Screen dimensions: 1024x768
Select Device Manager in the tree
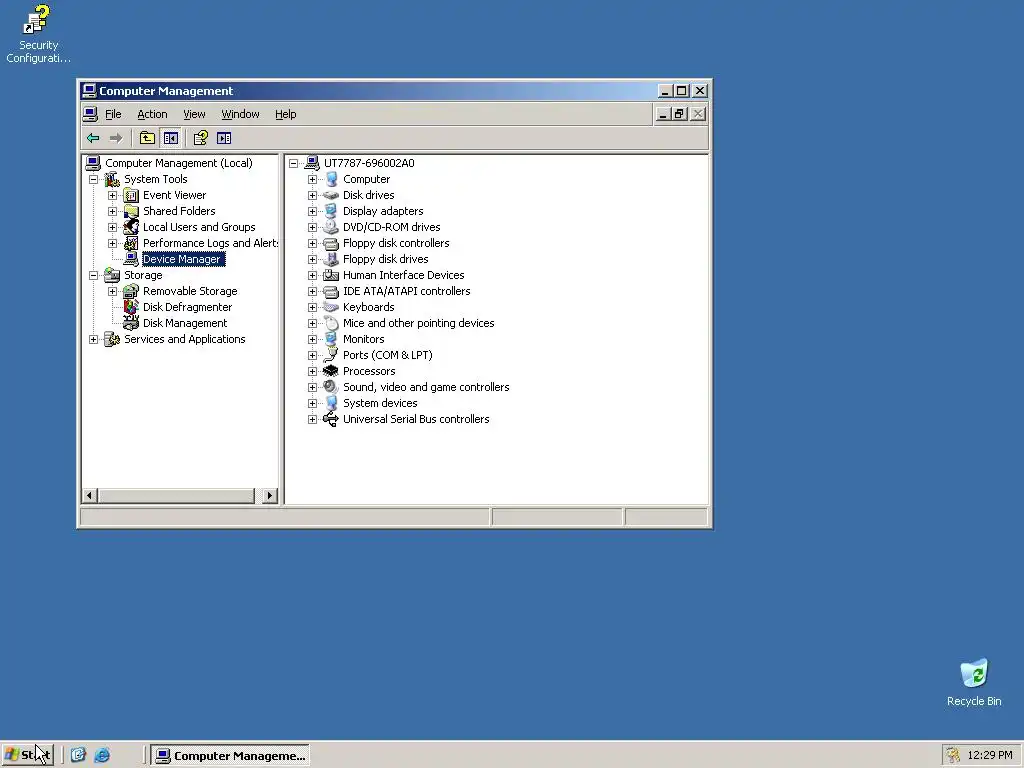click(x=183, y=259)
